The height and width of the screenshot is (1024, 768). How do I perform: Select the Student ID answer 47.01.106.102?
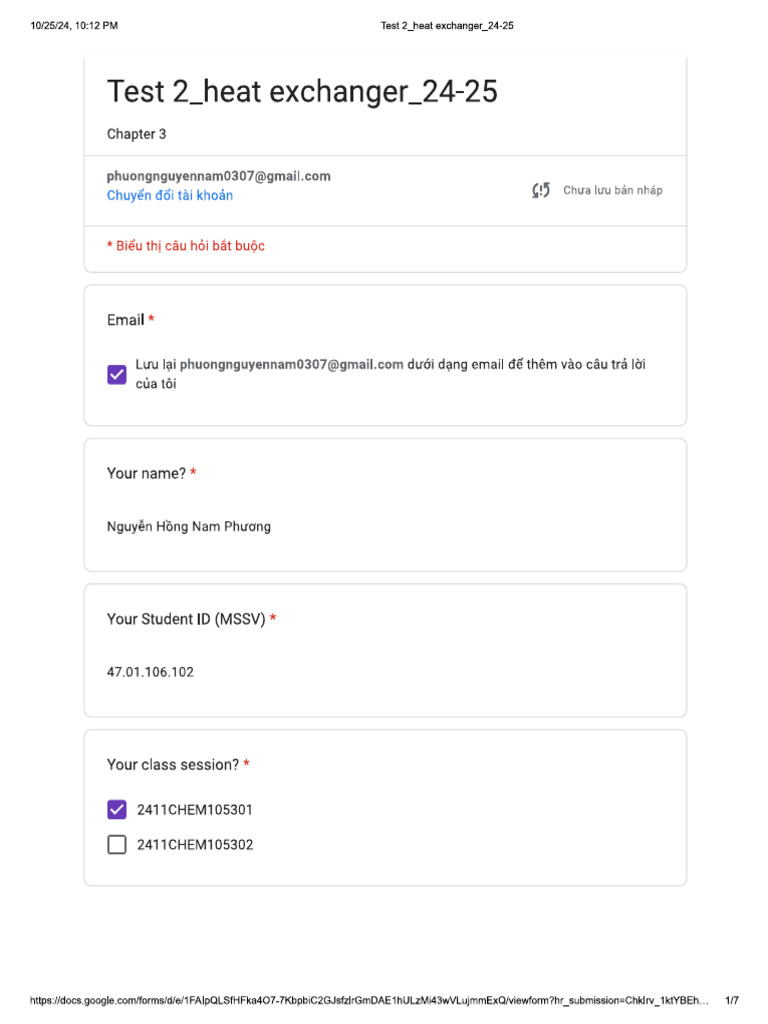[151, 672]
